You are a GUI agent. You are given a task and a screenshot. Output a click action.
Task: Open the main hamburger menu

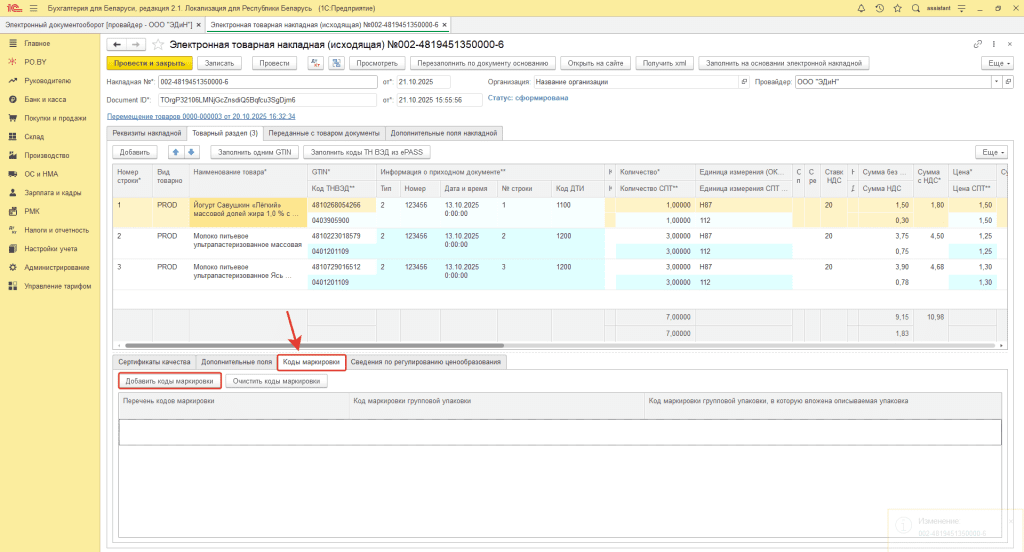(x=33, y=8)
